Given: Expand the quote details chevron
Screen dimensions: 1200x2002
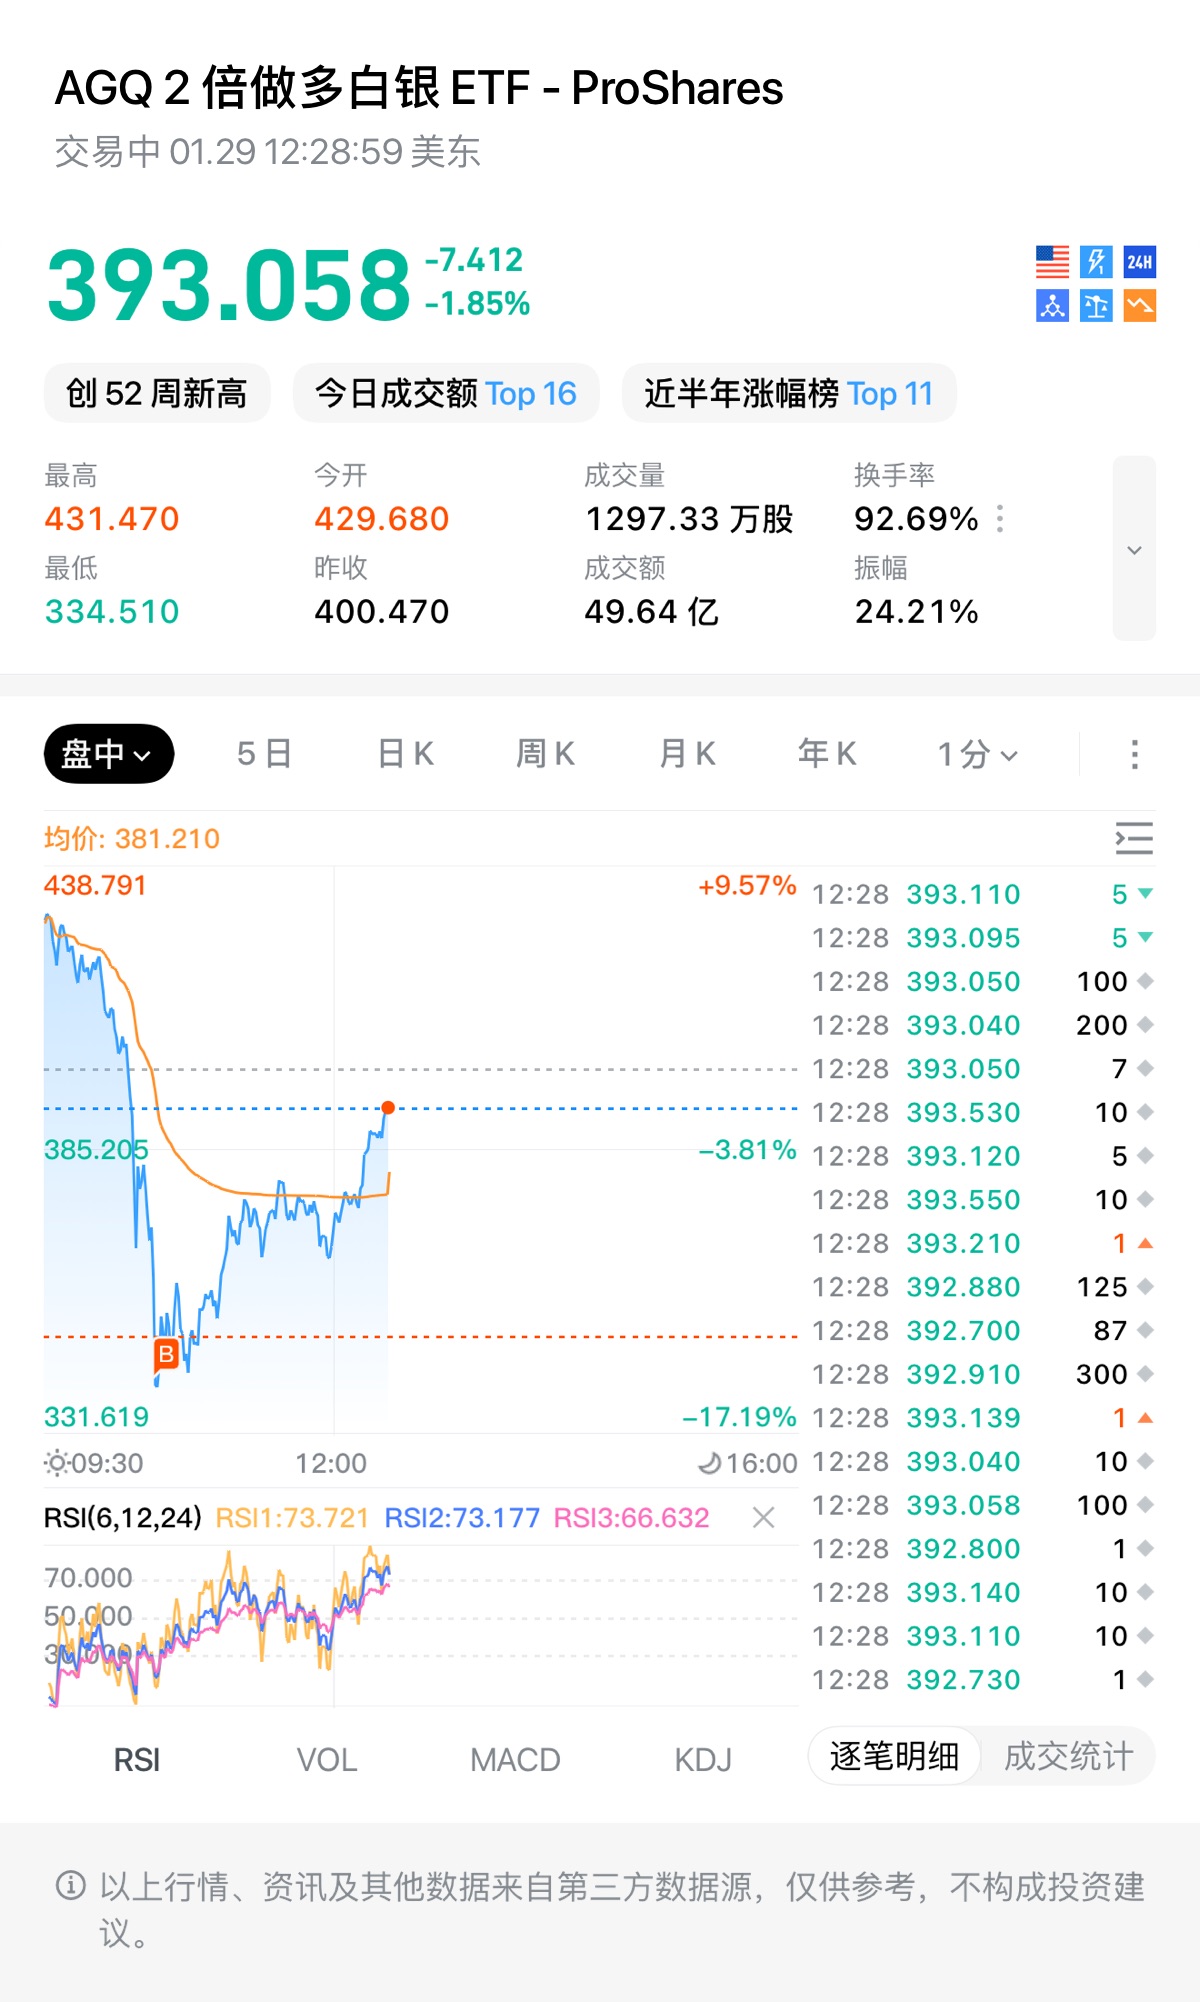Looking at the screenshot, I should pos(1134,549).
